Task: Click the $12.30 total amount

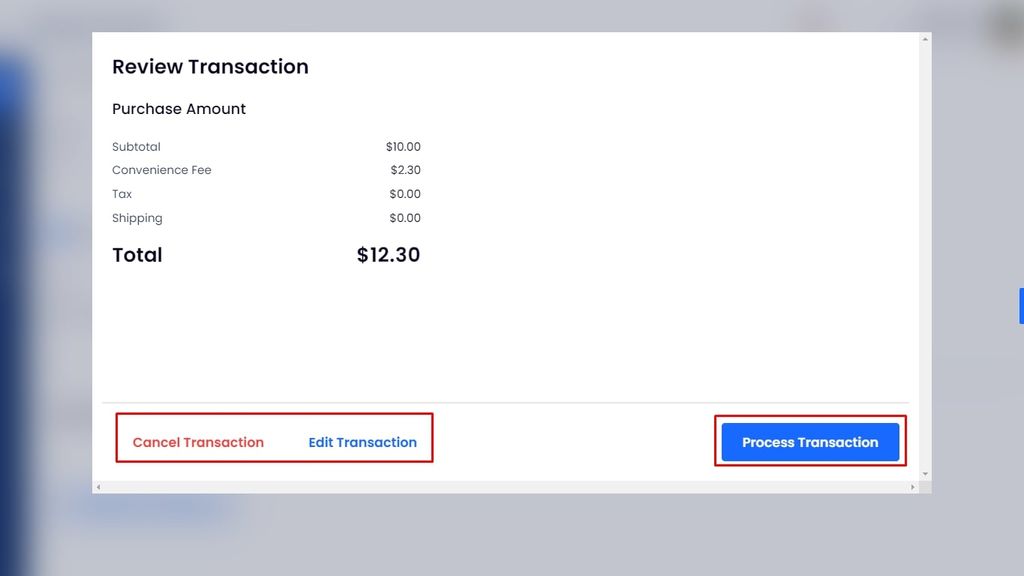Action: click(x=388, y=255)
